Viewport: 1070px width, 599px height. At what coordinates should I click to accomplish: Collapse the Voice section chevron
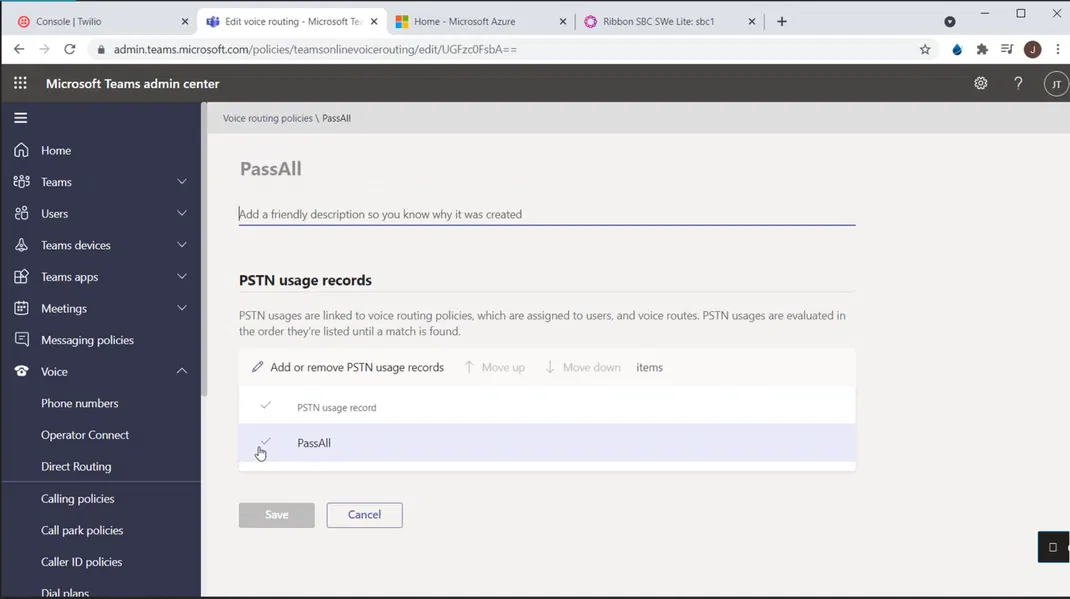click(x=182, y=371)
